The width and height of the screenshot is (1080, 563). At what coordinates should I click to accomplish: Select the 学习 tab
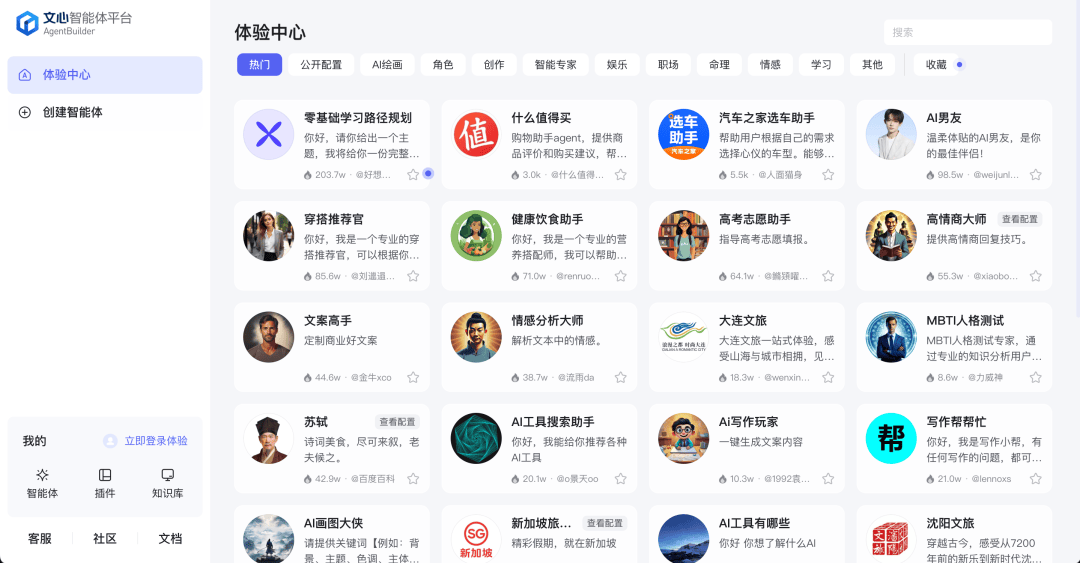tap(821, 64)
